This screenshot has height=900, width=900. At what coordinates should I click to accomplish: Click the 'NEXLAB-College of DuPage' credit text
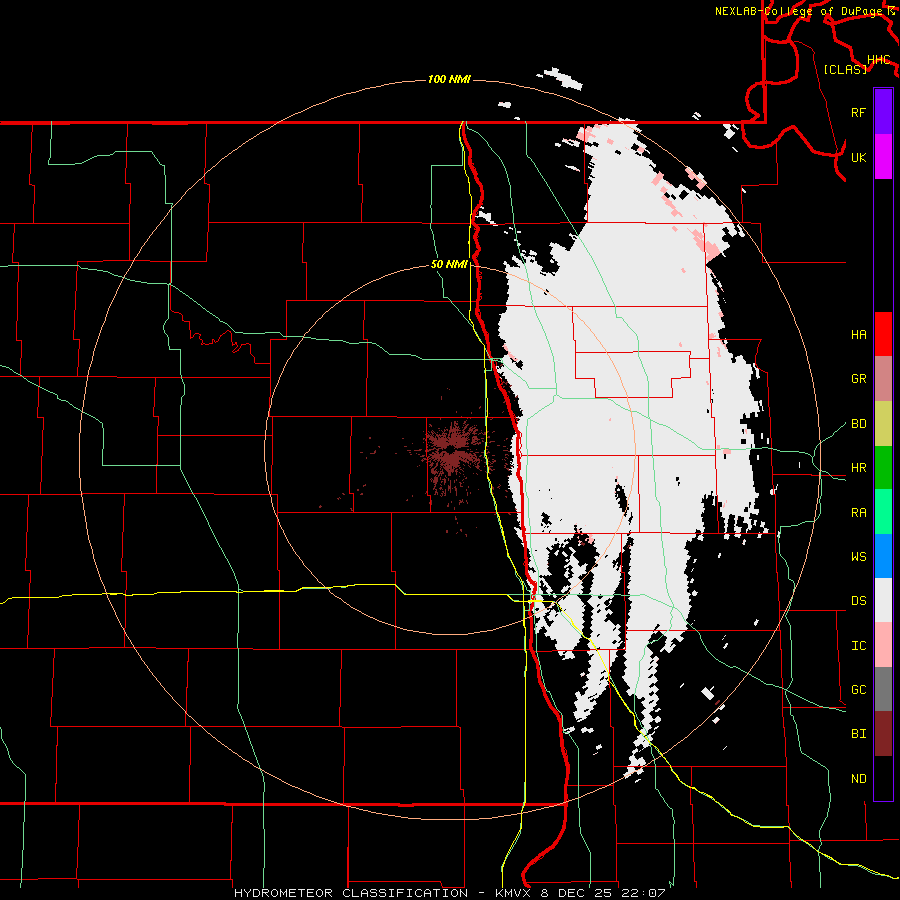(798, 11)
